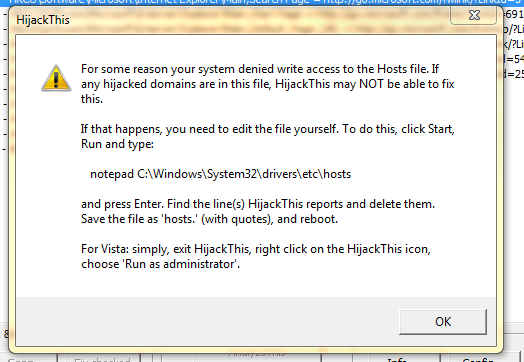Screen dimensions: 524x362
Task: Click the notepad hosts file path text
Action: click(x=221, y=174)
